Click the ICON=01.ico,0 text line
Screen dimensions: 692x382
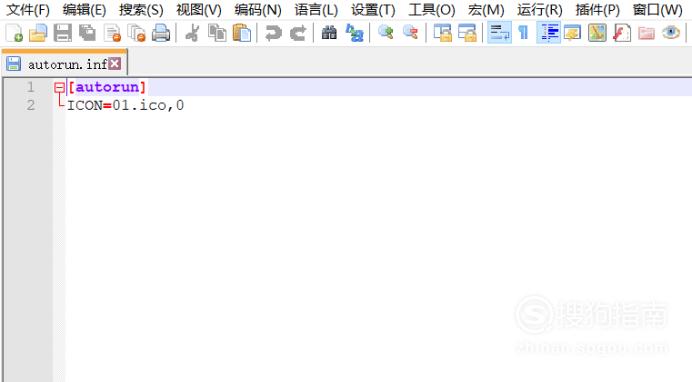125,105
